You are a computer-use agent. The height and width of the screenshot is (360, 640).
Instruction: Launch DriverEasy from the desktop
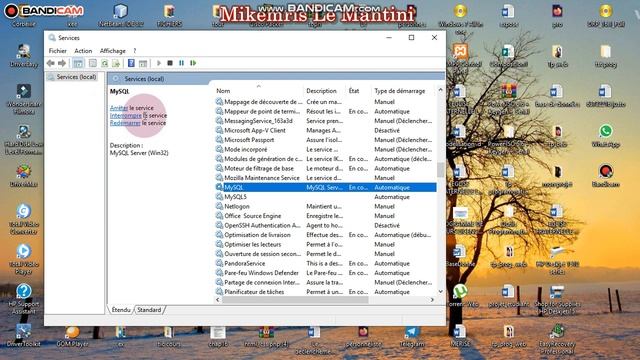click(x=24, y=56)
